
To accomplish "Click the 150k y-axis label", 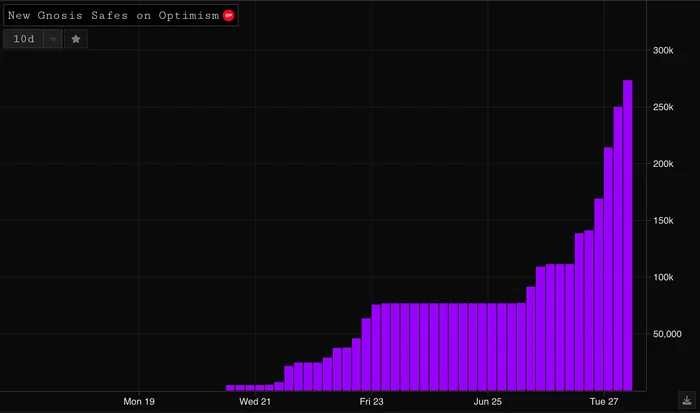I will [x=663, y=221].
